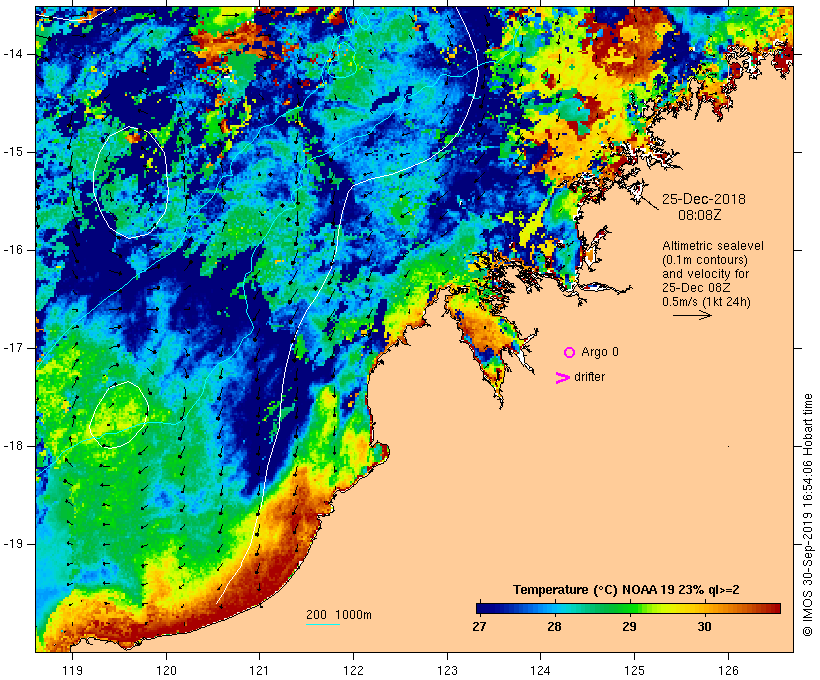This screenshot has height=680, width=820.
Task: Click the temperature color bar scale
Action: point(628,608)
